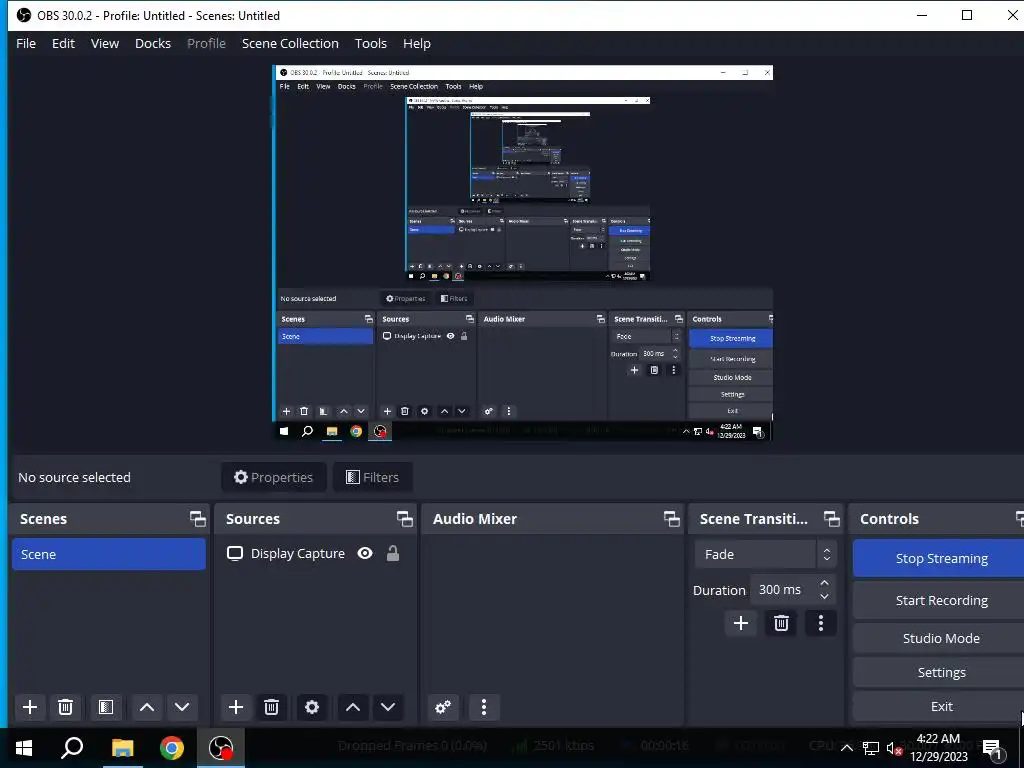This screenshot has height=768, width=1024.
Task: Move scene up arrow in Scenes panel
Action: (x=147, y=707)
